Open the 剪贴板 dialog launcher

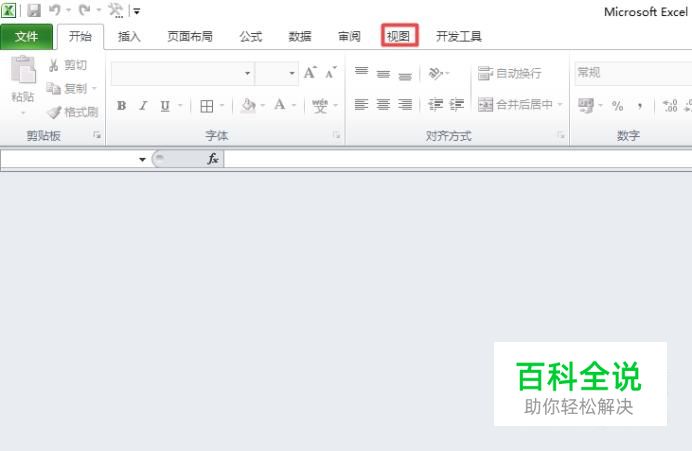(97, 135)
